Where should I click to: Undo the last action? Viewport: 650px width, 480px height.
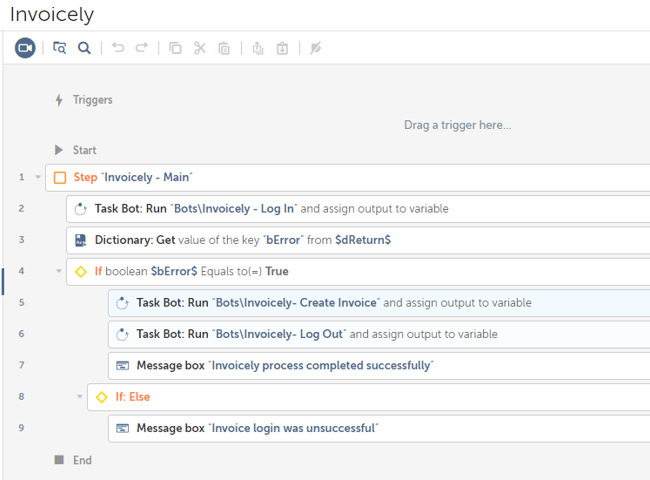pos(118,48)
